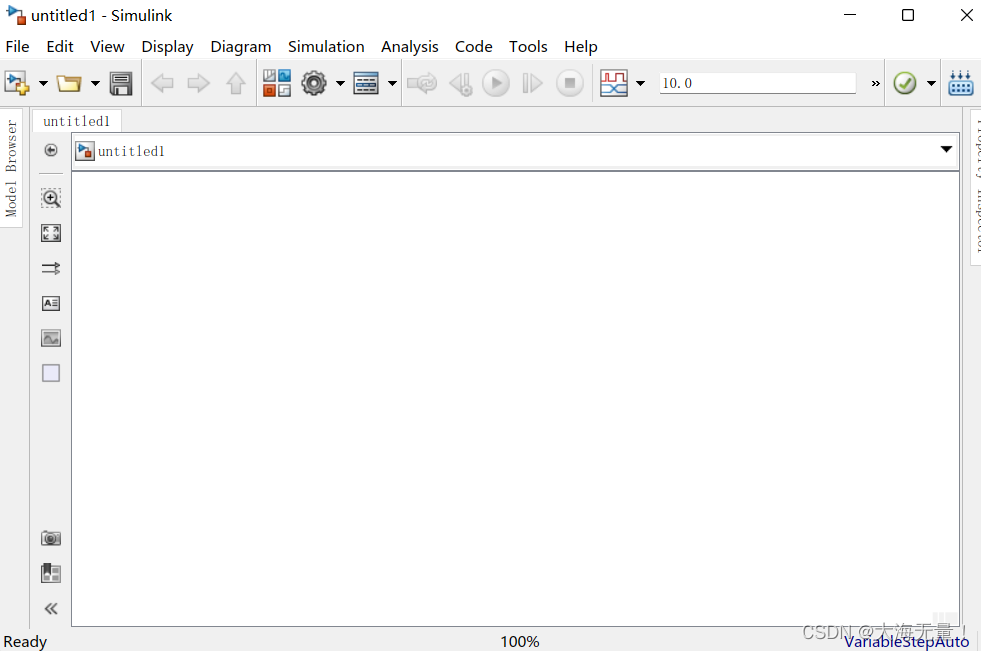Viewport: 981px width, 651px height.
Task: Click the Fast Restart icon
Action: tap(422, 83)
